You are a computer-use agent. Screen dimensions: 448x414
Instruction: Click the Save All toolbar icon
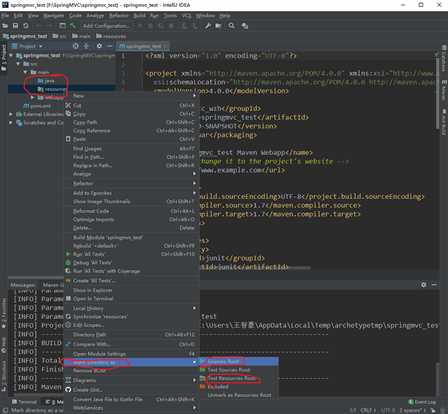(x=15, y=26)
